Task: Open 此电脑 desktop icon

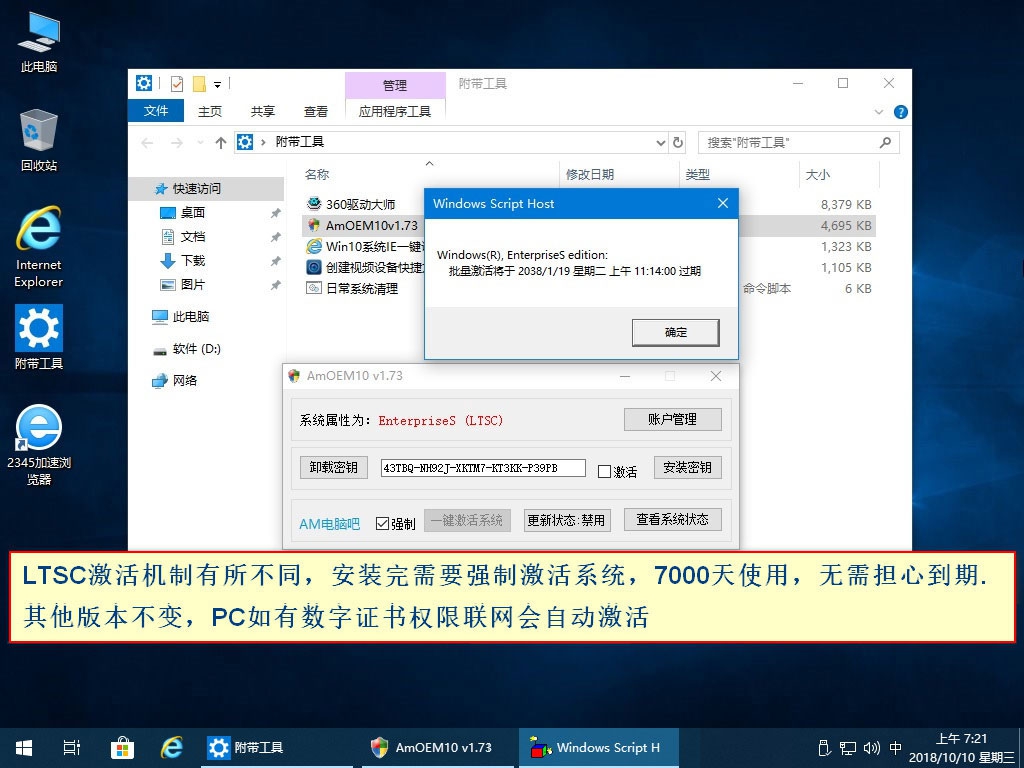Action: point(39,41)
